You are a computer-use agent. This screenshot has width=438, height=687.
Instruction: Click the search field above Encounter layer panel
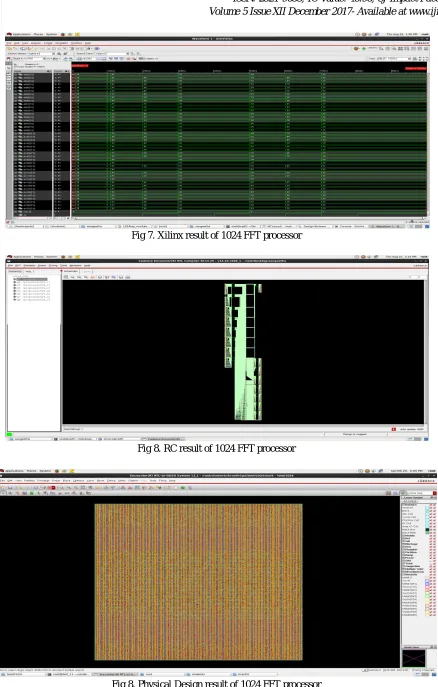click(x=420, y=493)
